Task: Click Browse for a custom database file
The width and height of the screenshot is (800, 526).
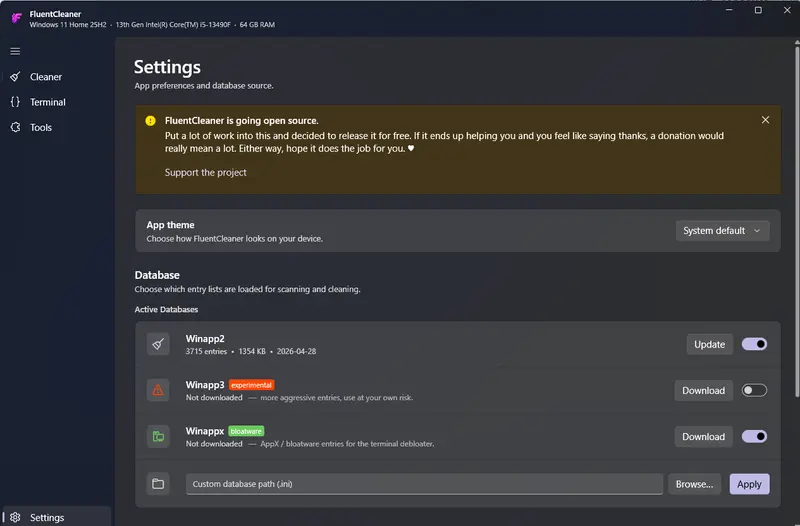Action: pyautogui.click(x=694, y=484)
